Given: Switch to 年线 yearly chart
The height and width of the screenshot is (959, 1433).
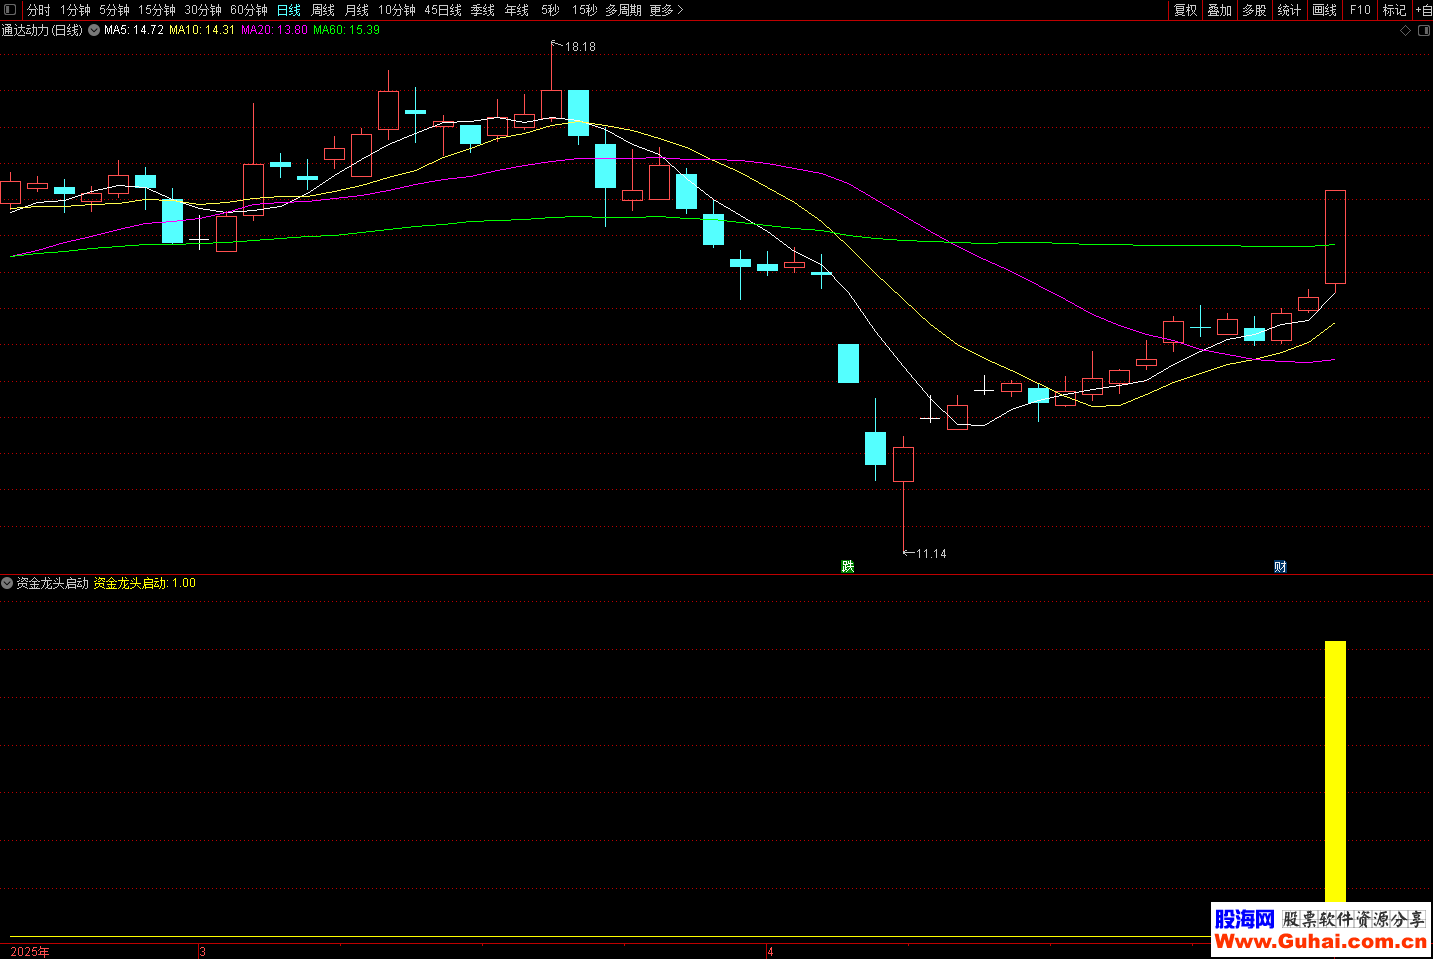Looking at the screenshot, I should (517, 10).
